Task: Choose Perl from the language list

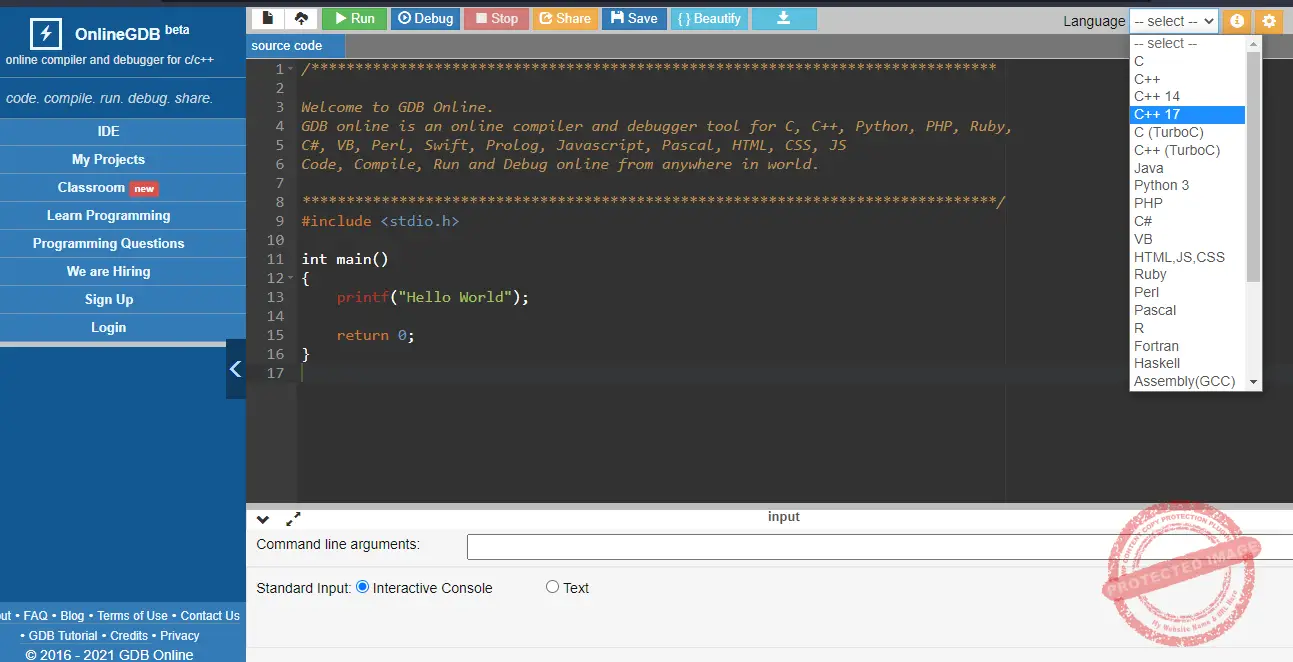Action: tap(1188, 292)
